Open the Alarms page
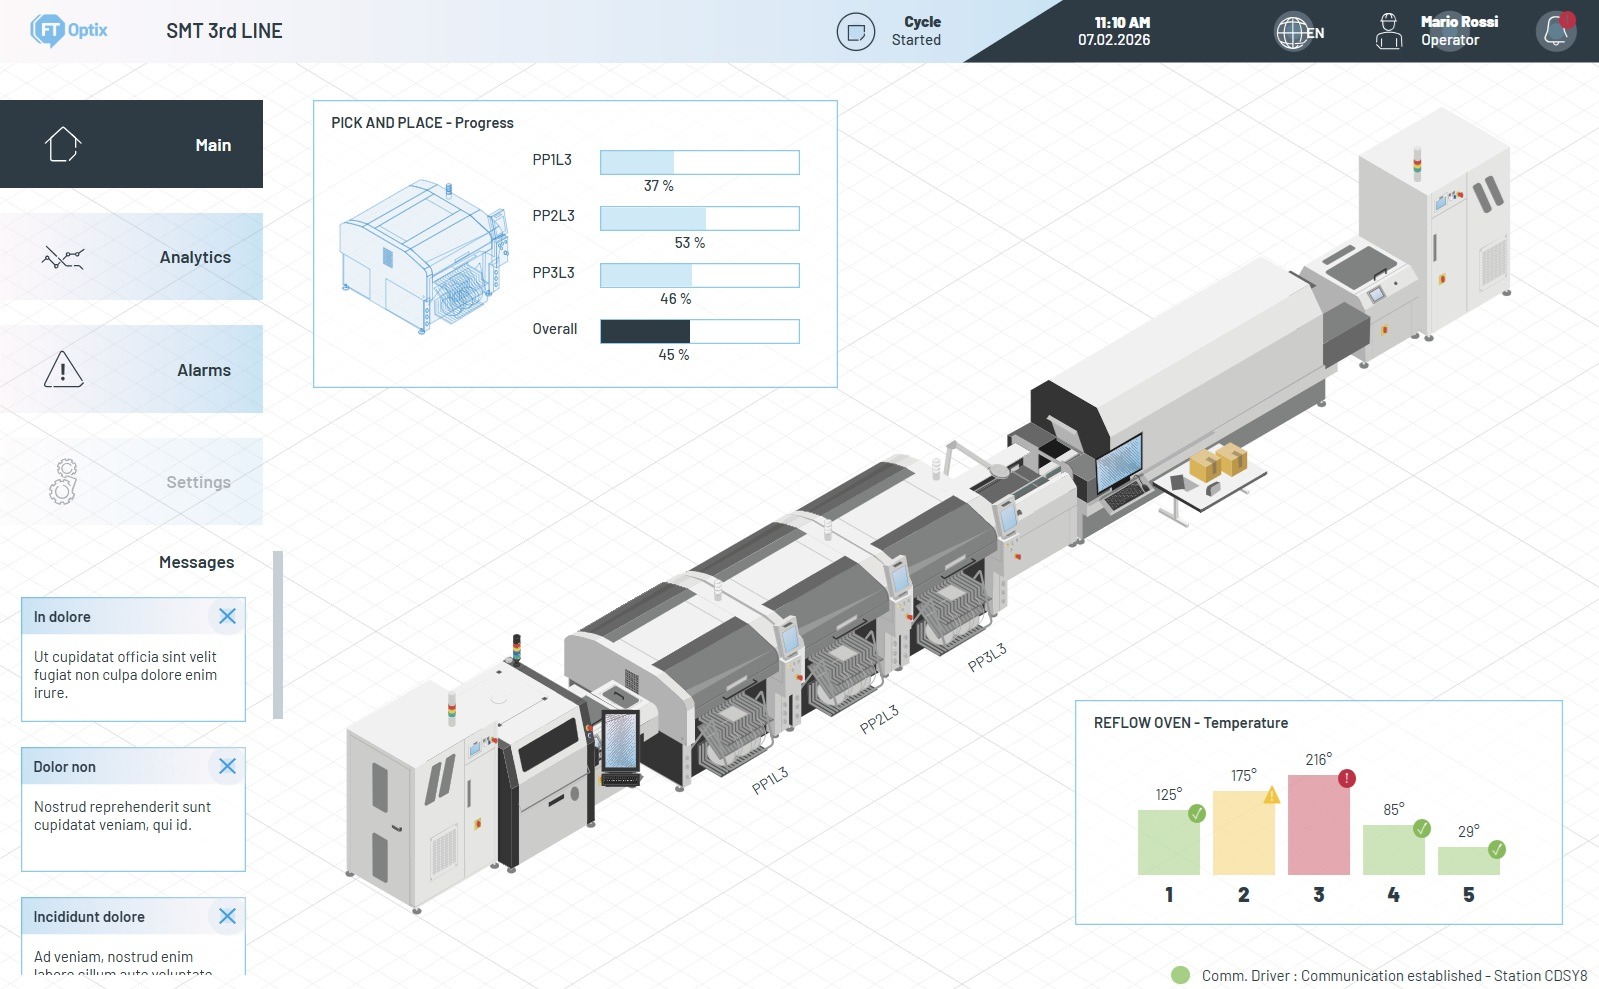This screenshot has width=1599, height=989. point(131,369)
